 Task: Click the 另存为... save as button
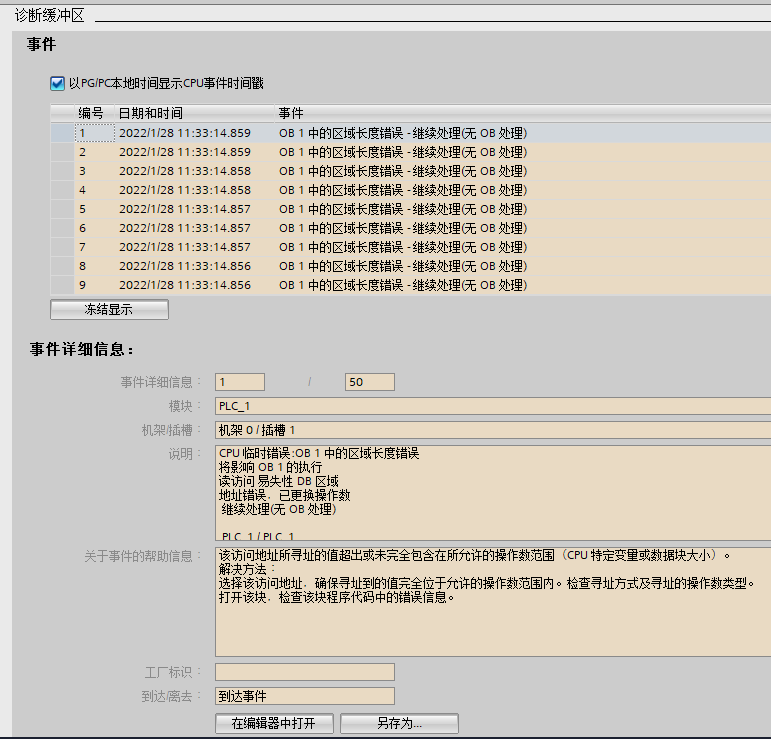click(399, 723)
